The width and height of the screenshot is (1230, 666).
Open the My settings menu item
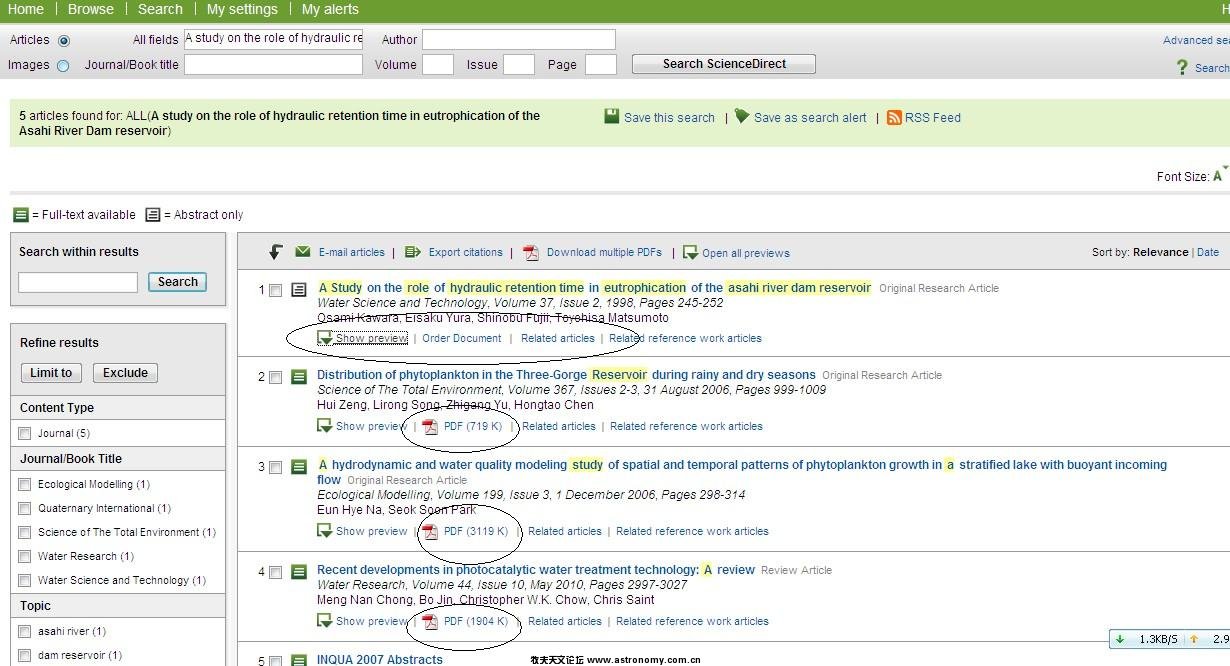[x=242, y=9]
